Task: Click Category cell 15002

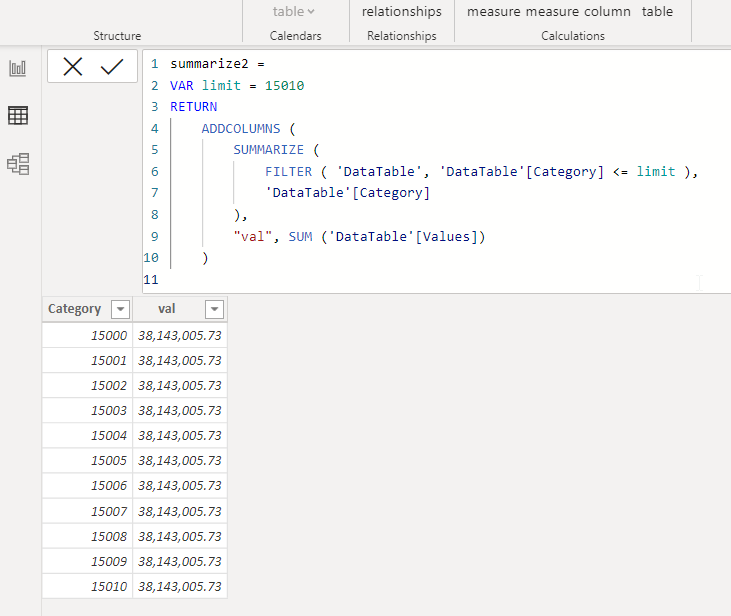Action: pos(88,386)
